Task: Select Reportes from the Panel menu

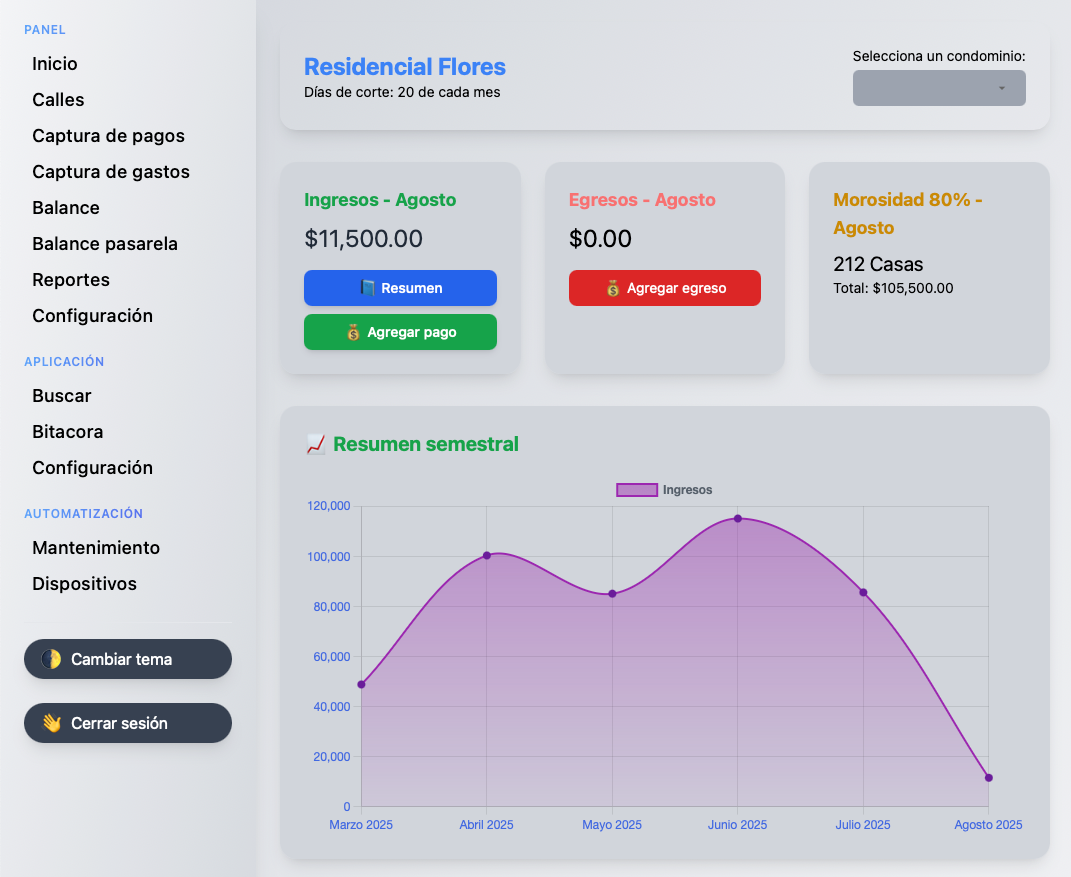Action: (x=71, y=280)
